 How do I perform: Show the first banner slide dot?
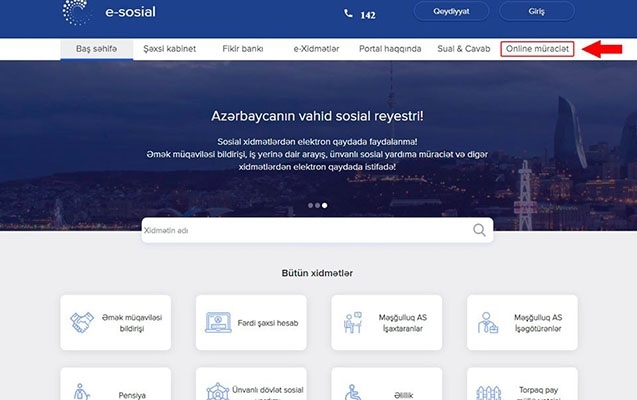pyautogui.click(x=310, y=205)
